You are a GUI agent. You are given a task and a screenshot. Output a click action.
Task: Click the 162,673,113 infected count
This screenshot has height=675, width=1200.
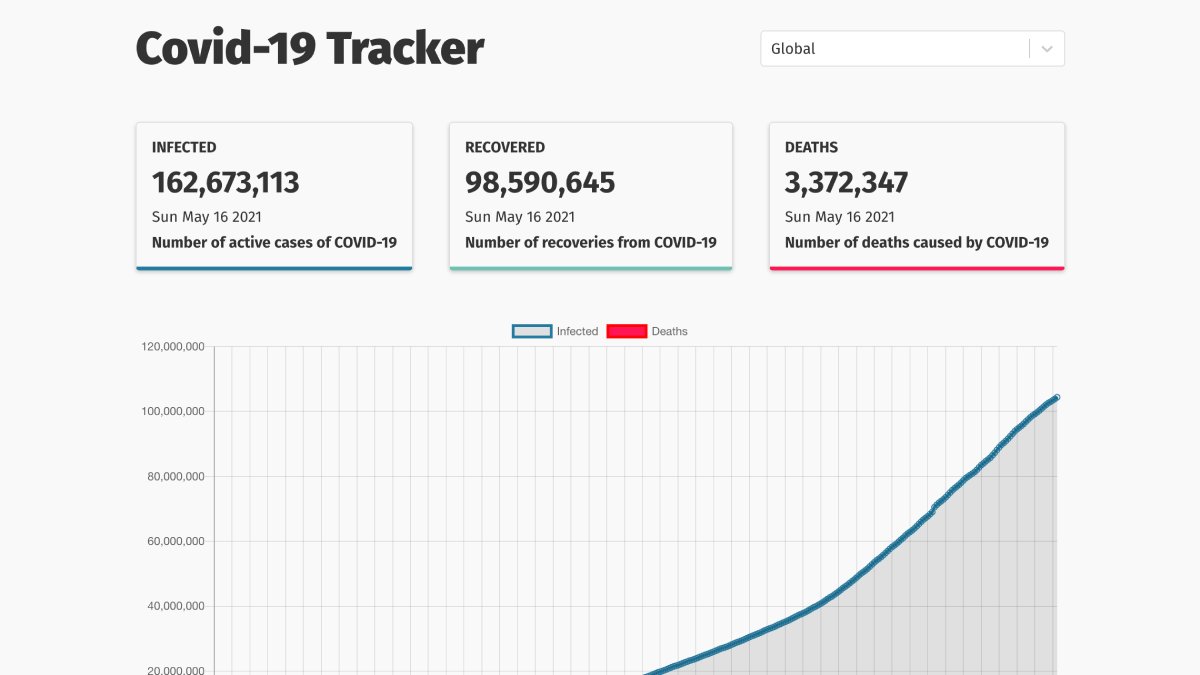226,183
